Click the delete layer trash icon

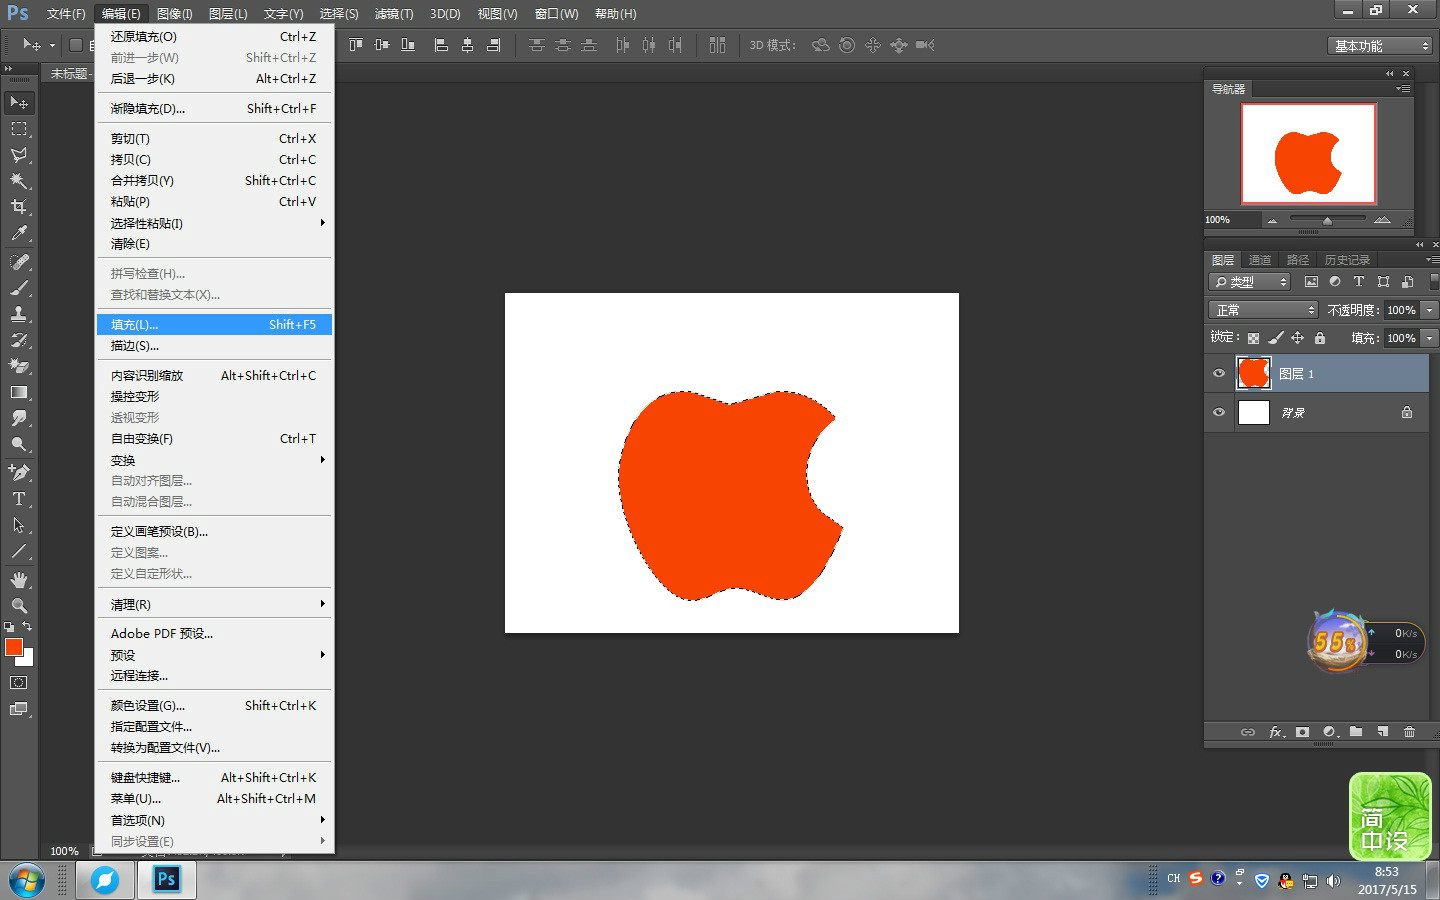pyautogui.click(x=1409, y=732)
